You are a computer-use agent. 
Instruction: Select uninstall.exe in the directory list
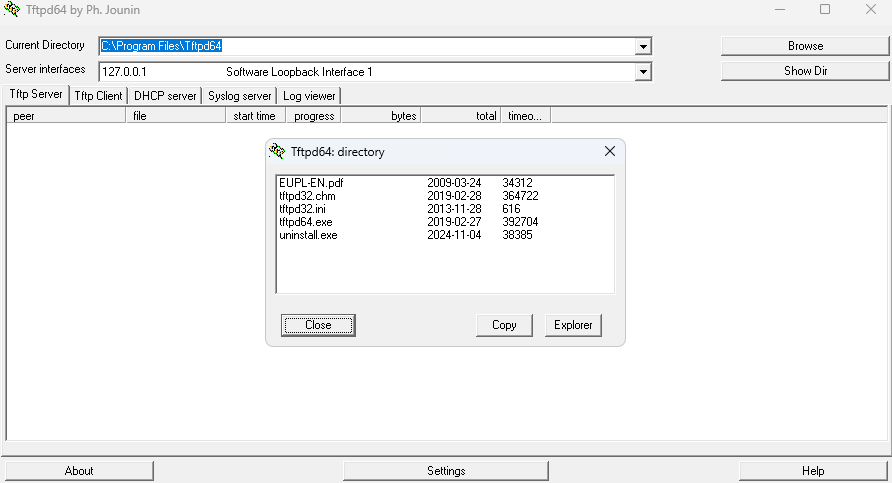coord(308,235)
